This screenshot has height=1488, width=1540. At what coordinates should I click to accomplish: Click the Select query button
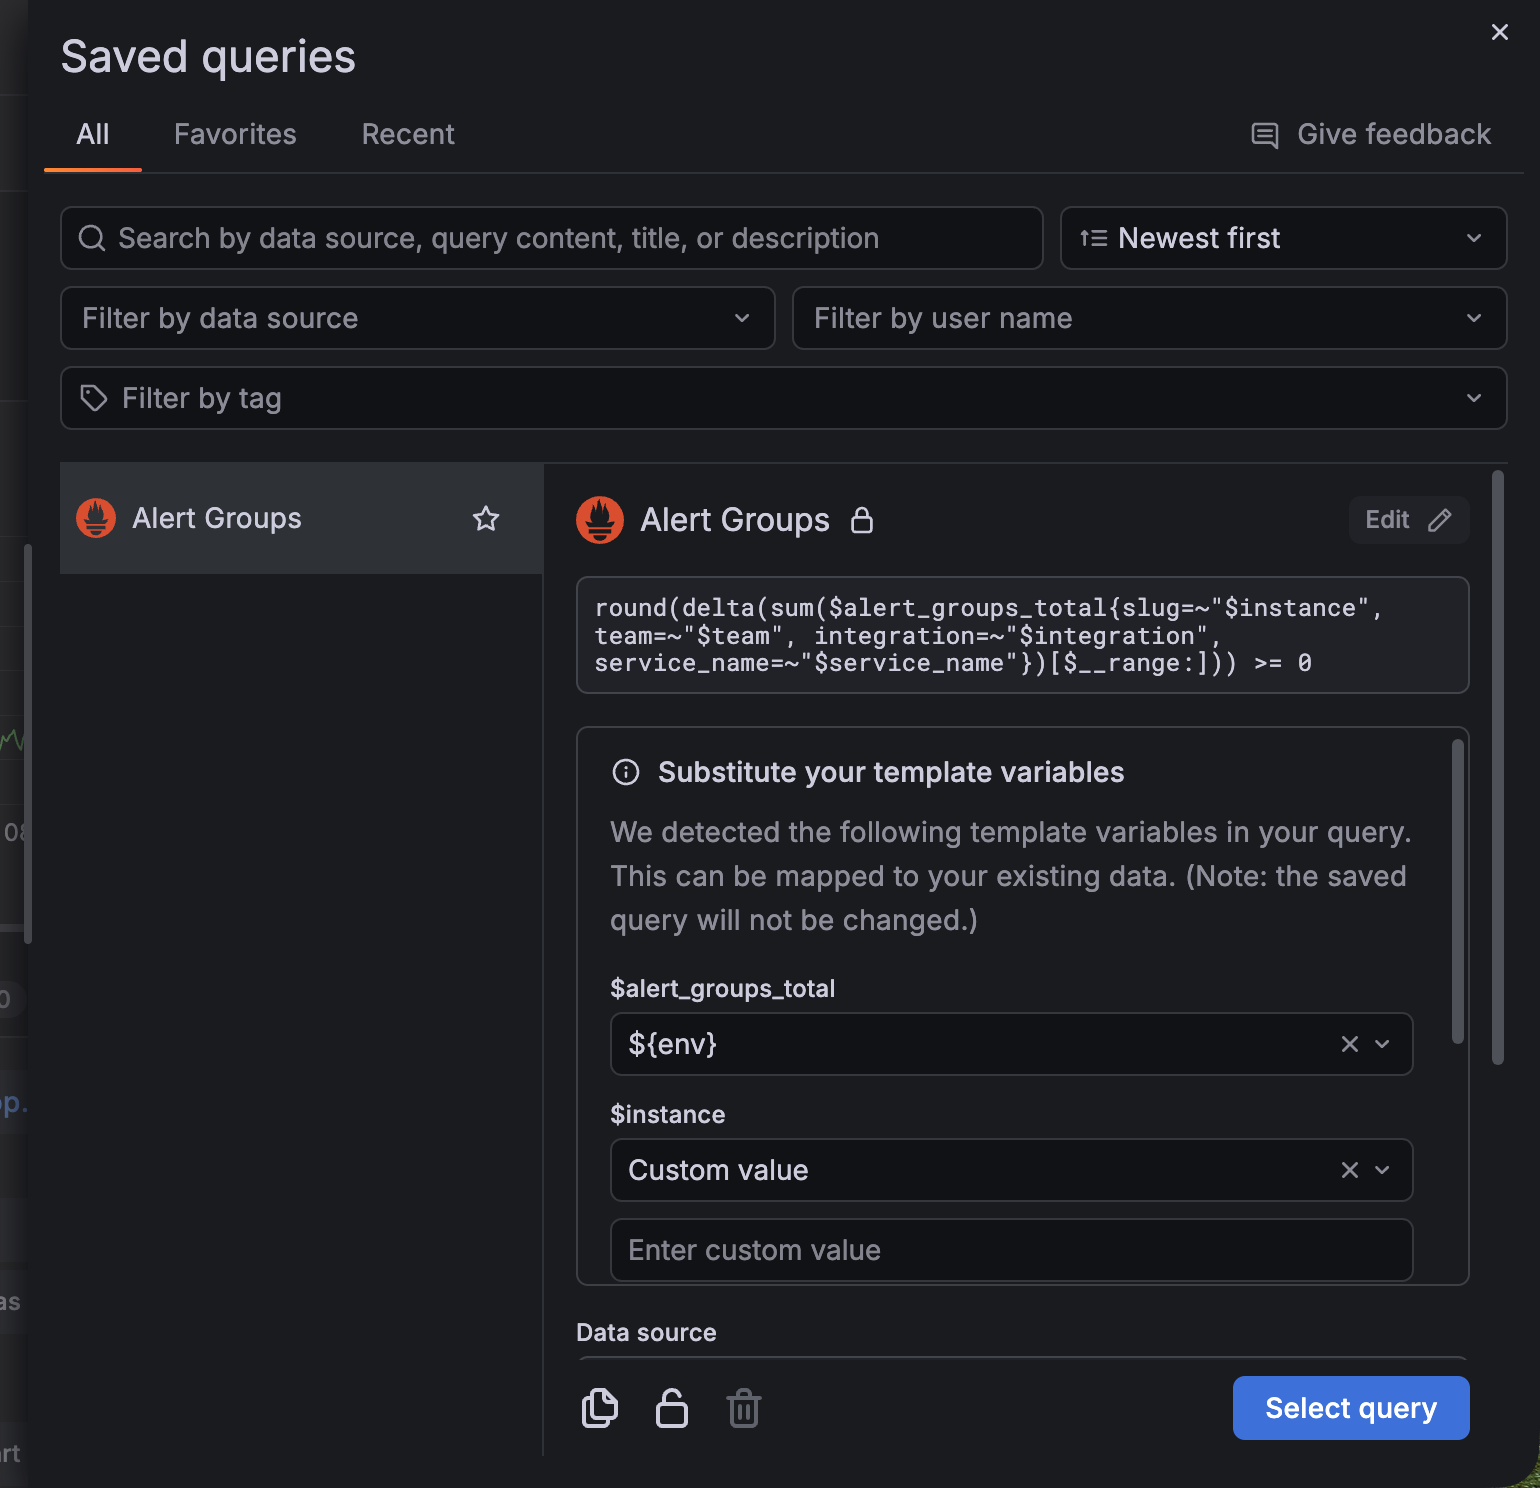(x=1351, y=1408)
